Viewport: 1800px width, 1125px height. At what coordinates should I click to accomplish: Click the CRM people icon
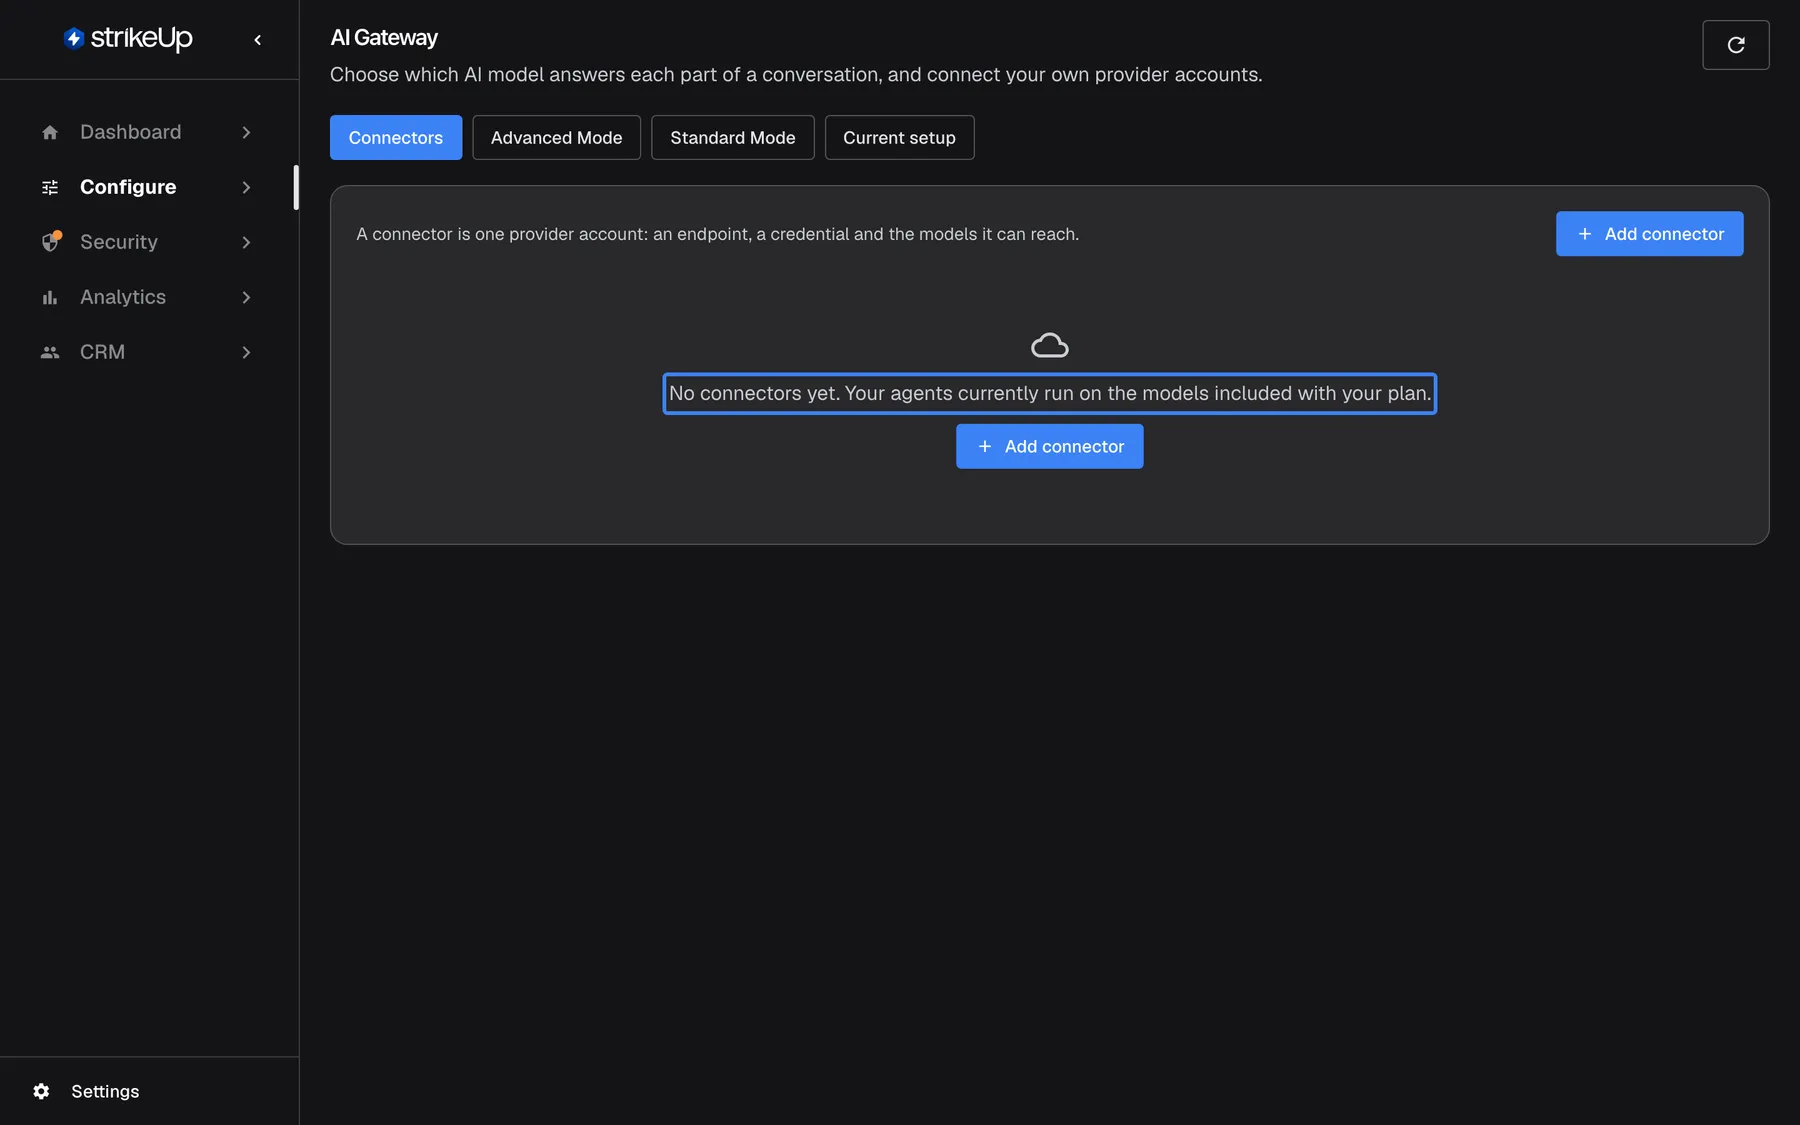pyautogui.click(x=50, y=352)
